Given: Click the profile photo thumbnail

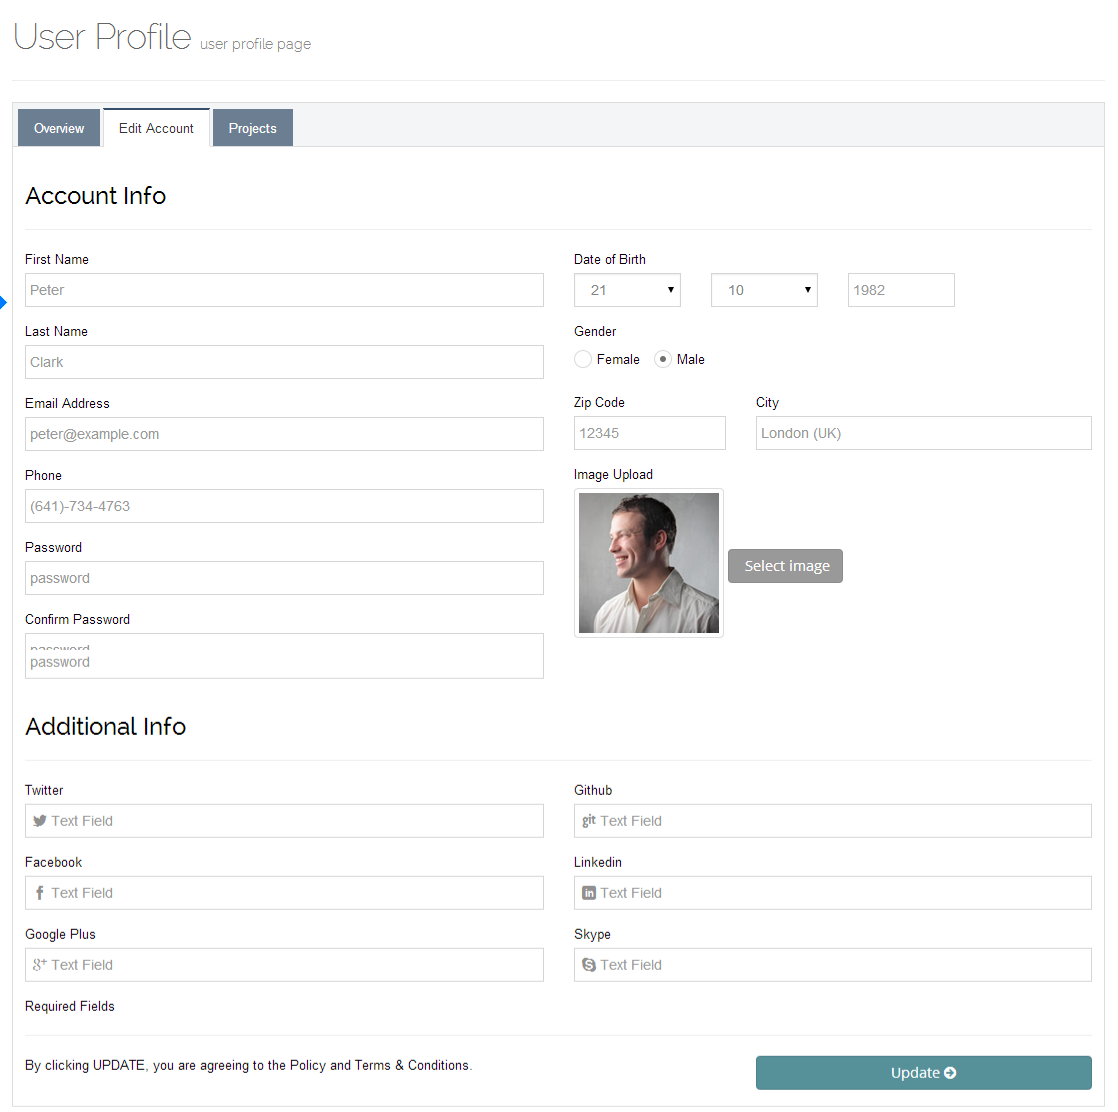Looking at the screenshot, I should [649, 563].
